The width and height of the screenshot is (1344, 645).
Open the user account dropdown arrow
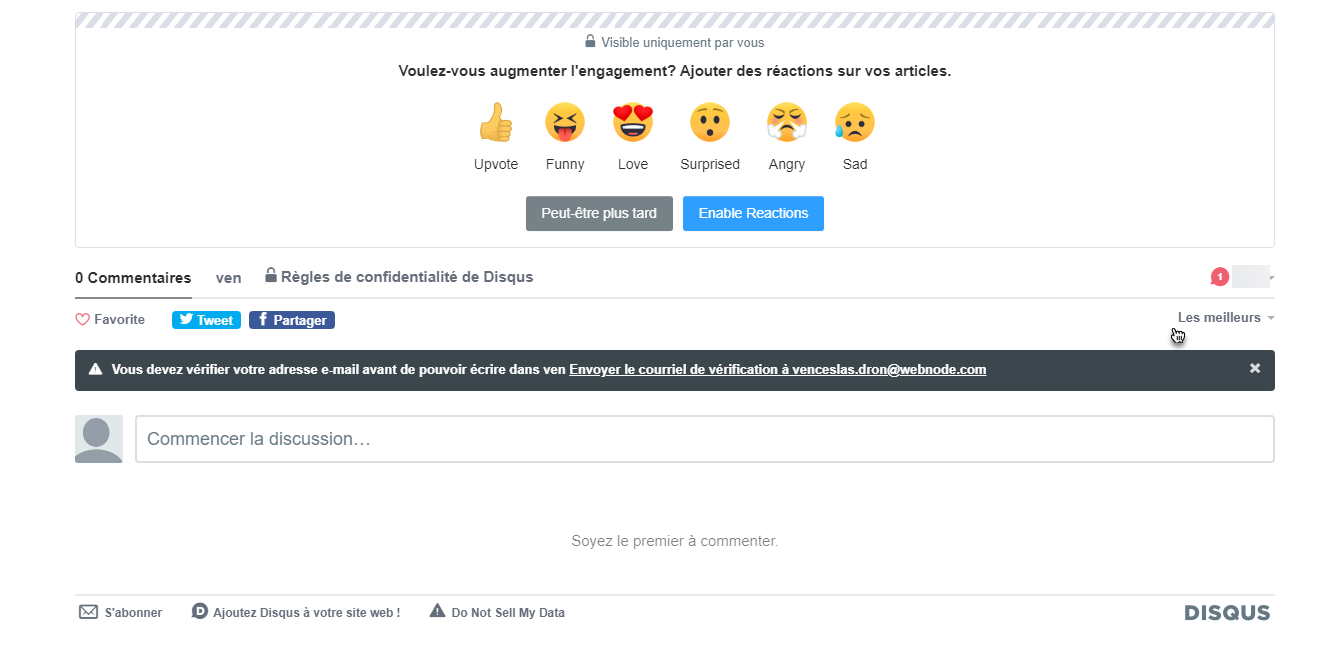pos(1272,278)
